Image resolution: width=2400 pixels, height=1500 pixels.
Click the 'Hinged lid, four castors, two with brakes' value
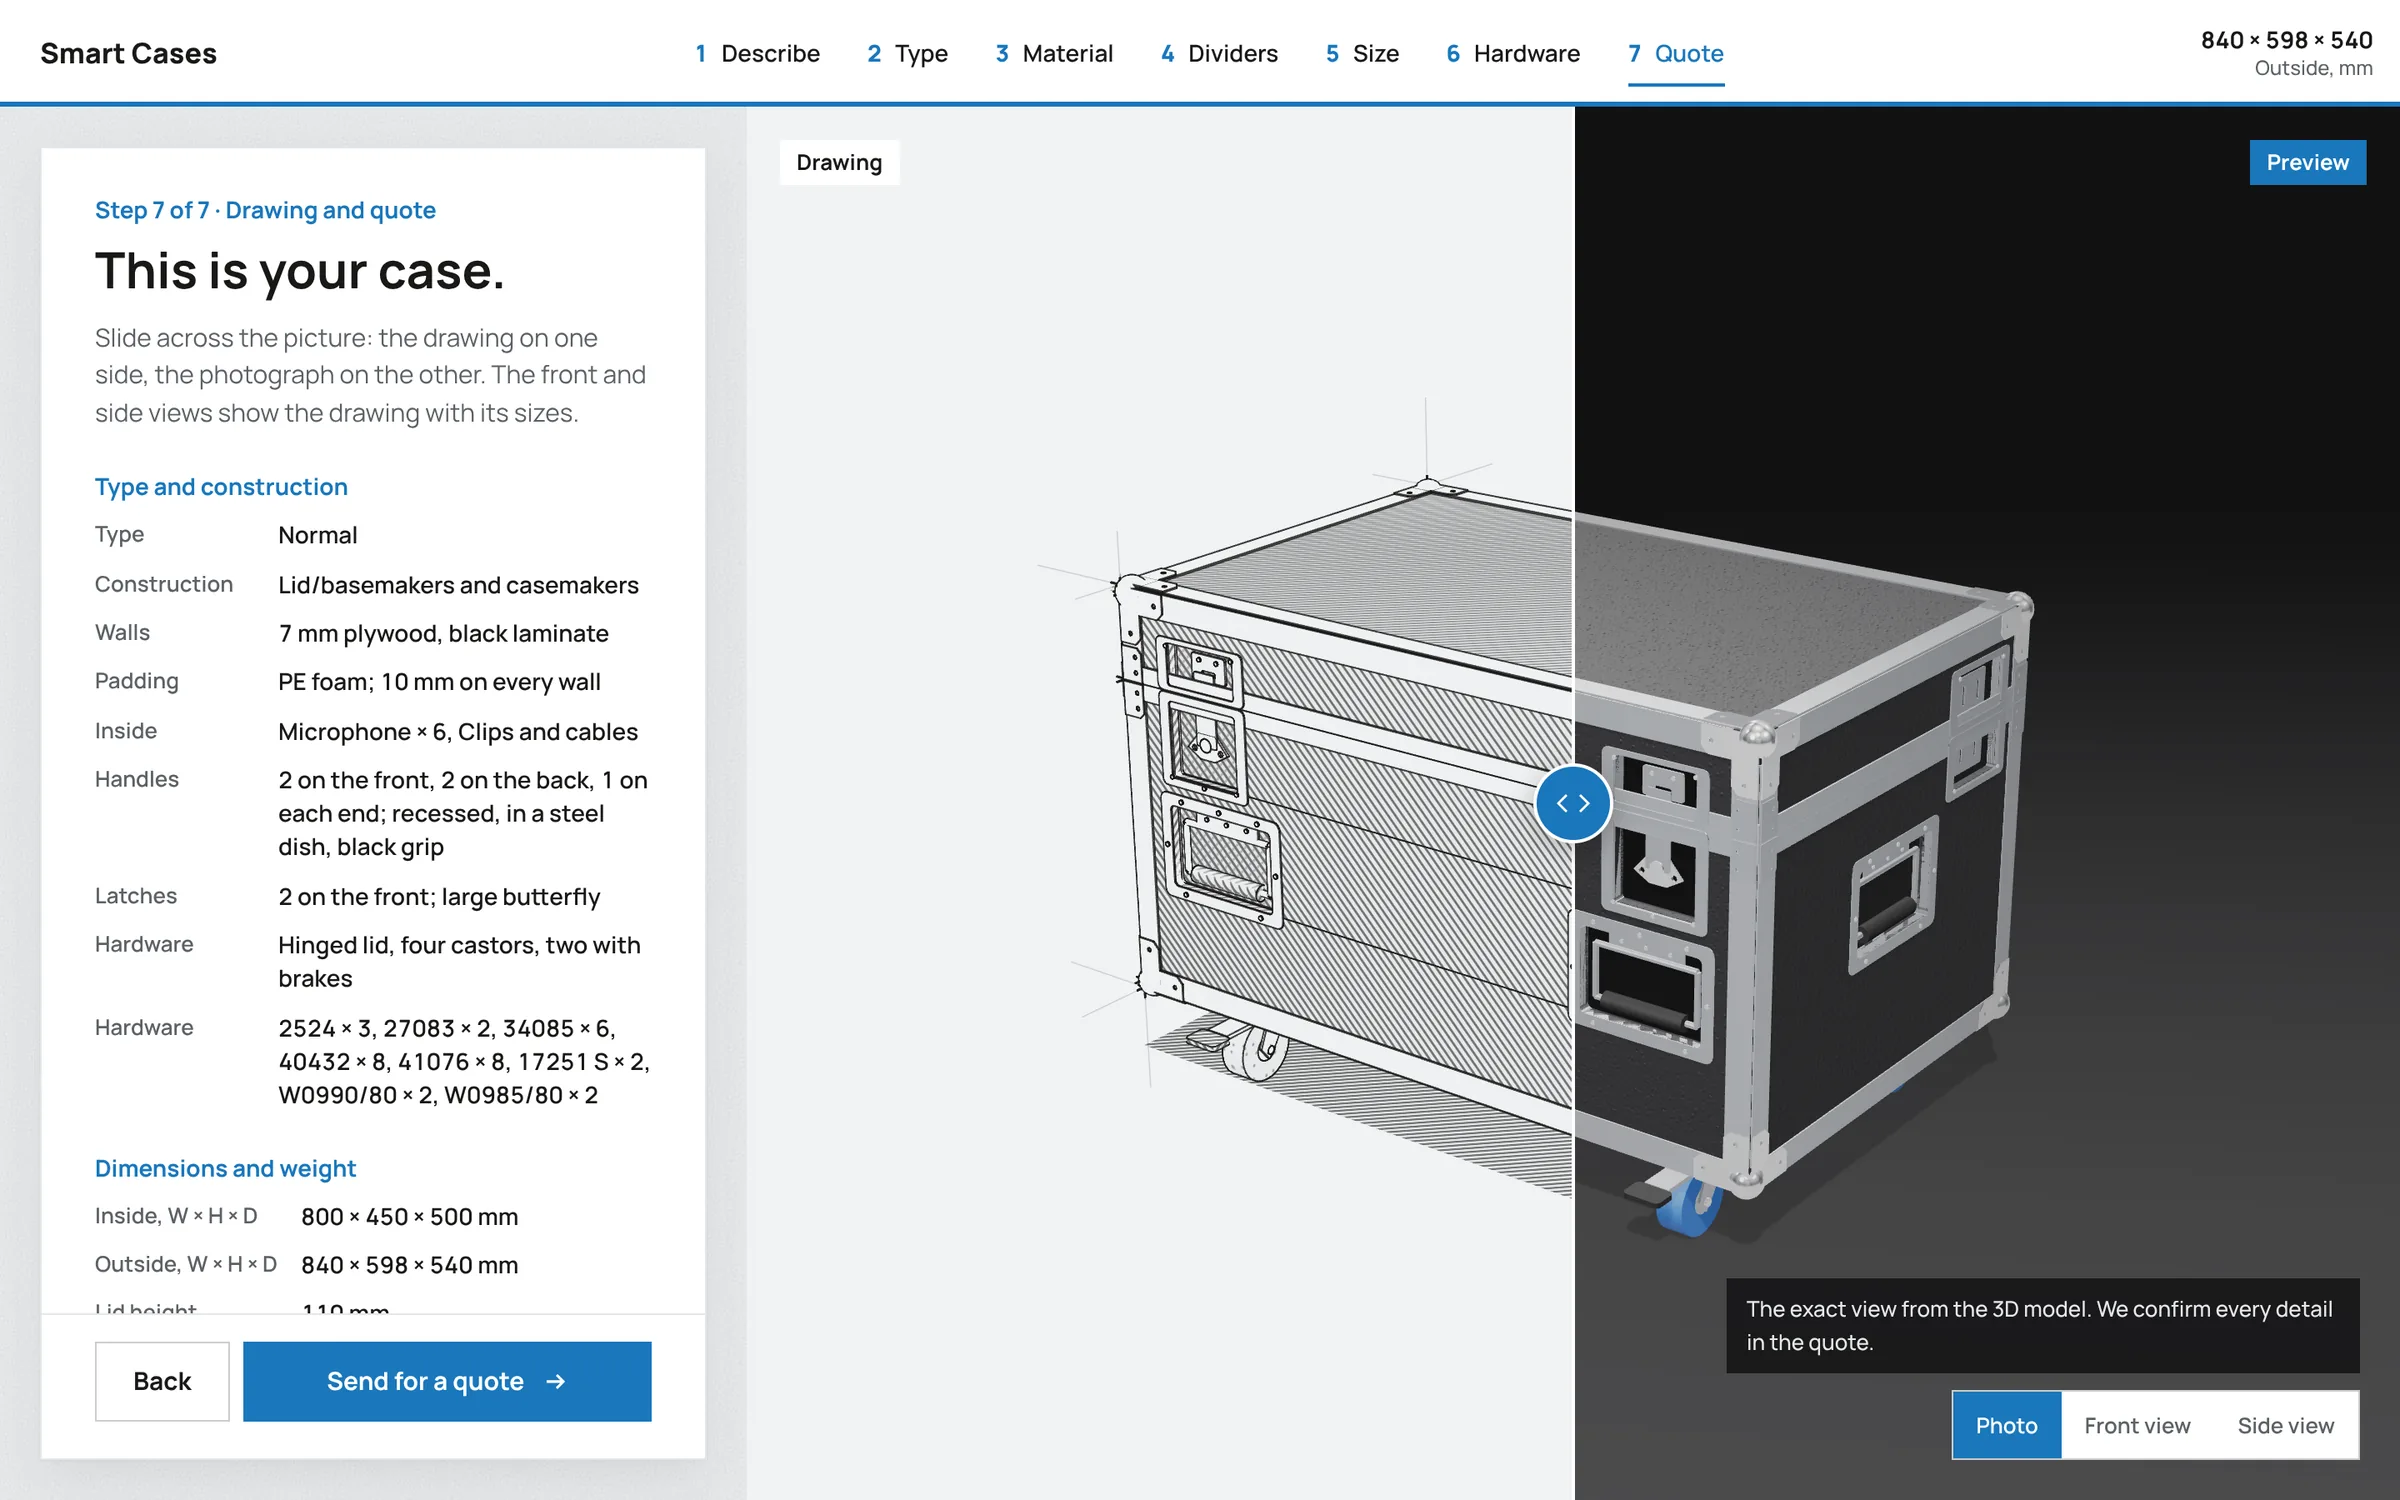tap(459, 961)
